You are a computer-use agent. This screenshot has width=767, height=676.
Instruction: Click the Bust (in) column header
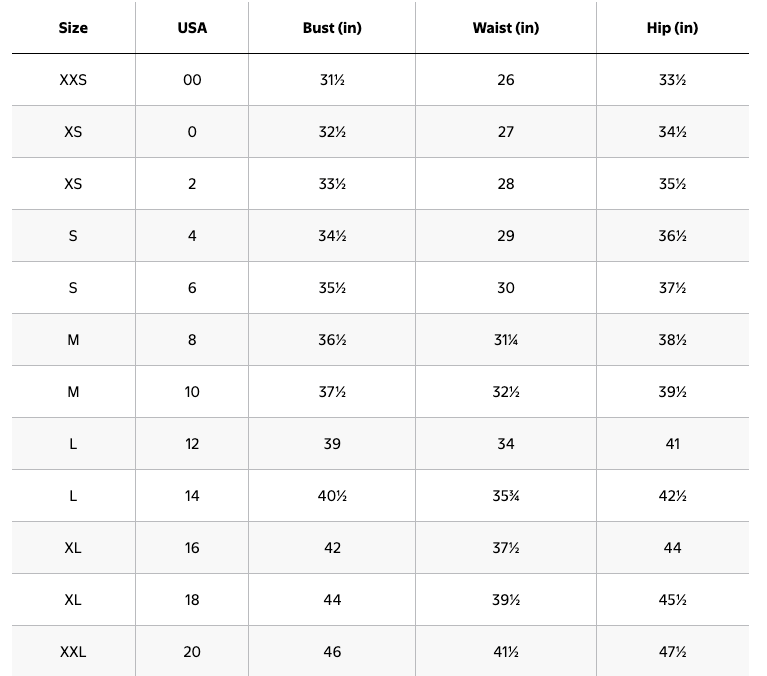(x=332, y=28)
